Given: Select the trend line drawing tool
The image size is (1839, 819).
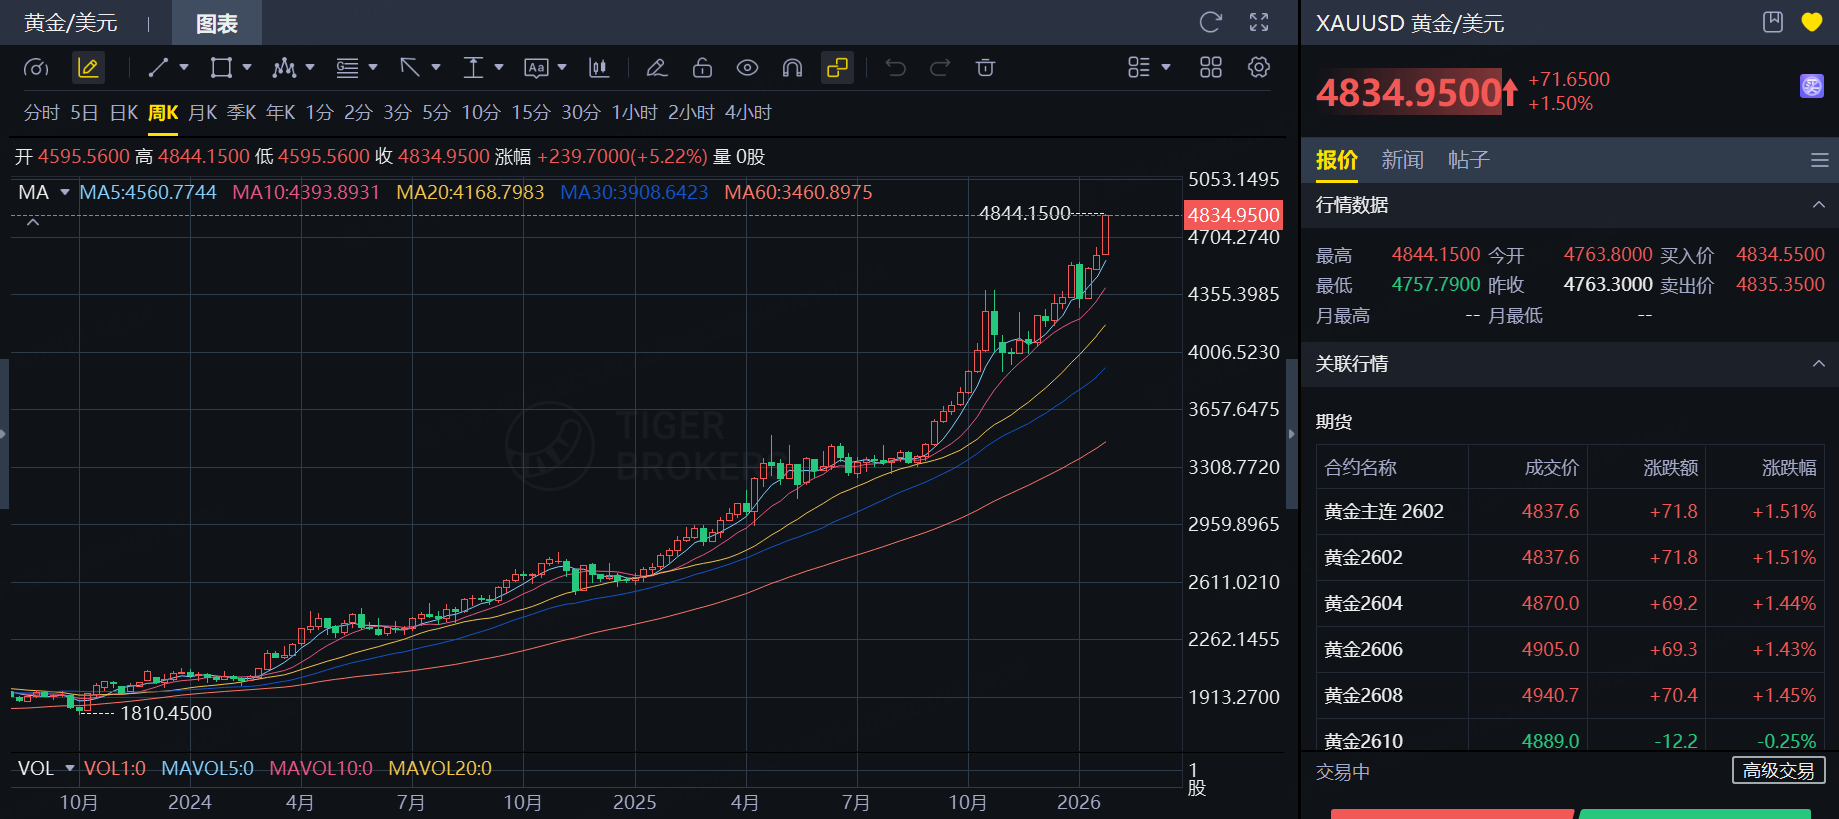Looking at the screenshot, I should 158,68.
